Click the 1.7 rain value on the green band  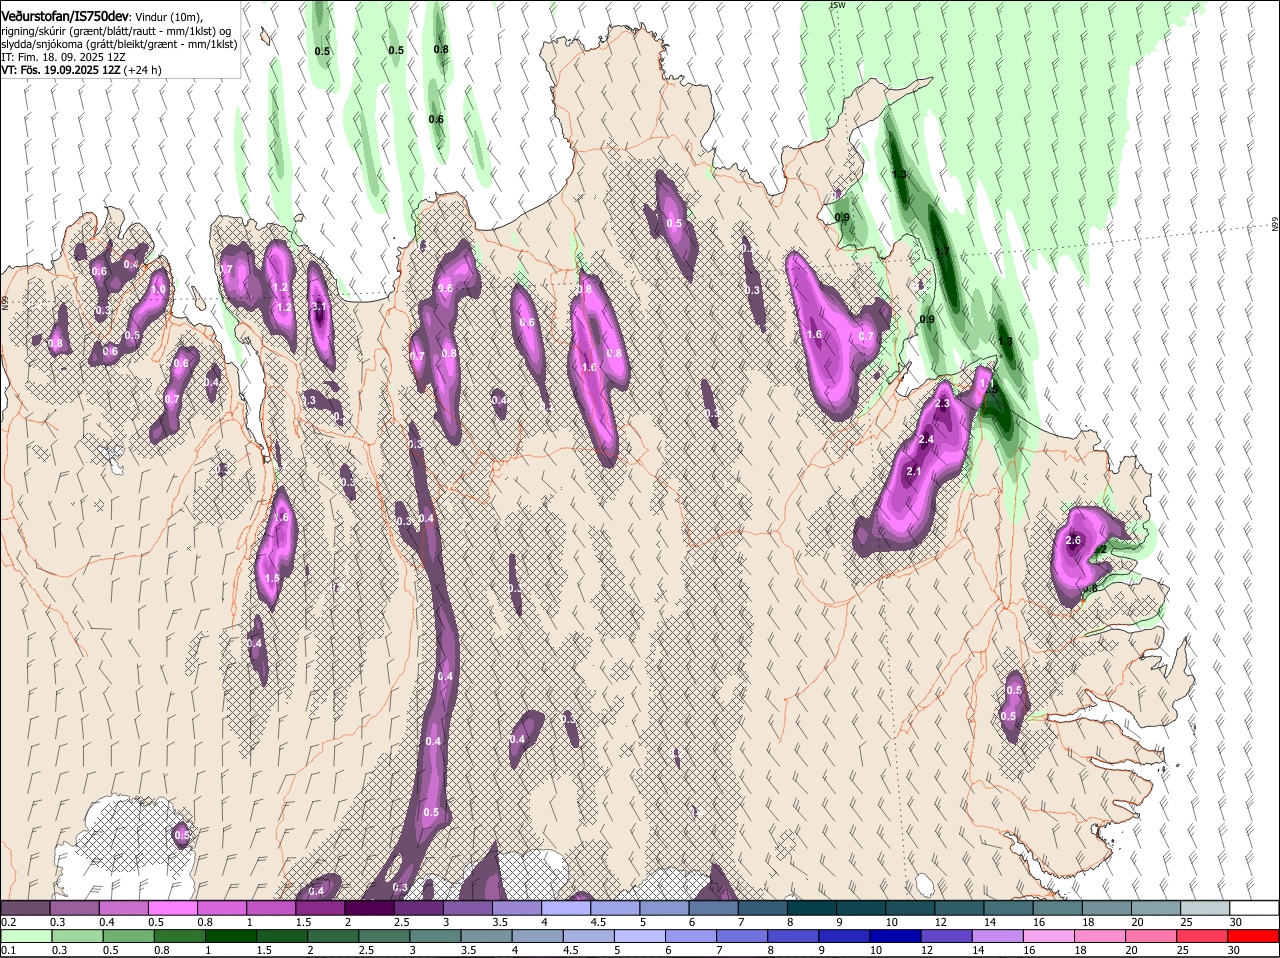(942, 251)
